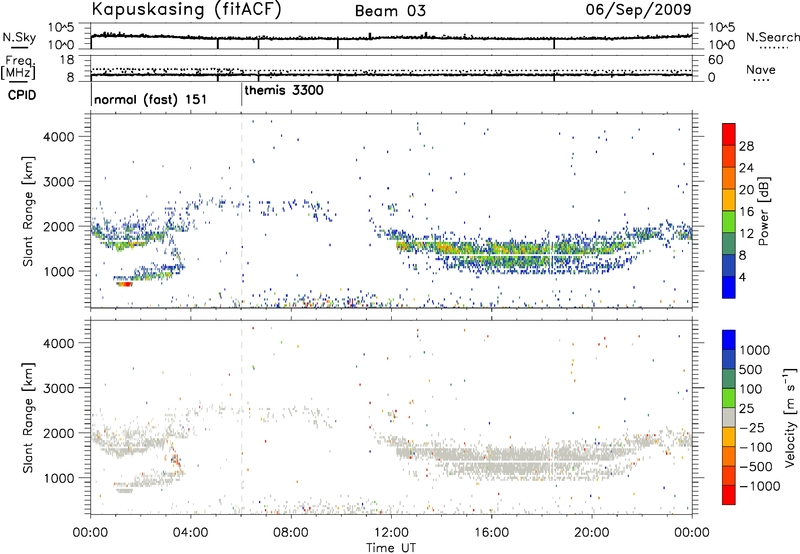Click the '1000' range tick on velocity plot

58,478
